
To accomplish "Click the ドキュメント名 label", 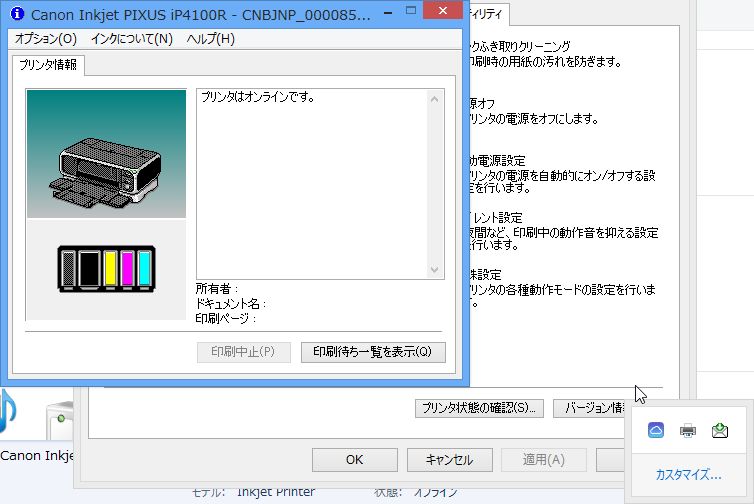I will 231,303.
